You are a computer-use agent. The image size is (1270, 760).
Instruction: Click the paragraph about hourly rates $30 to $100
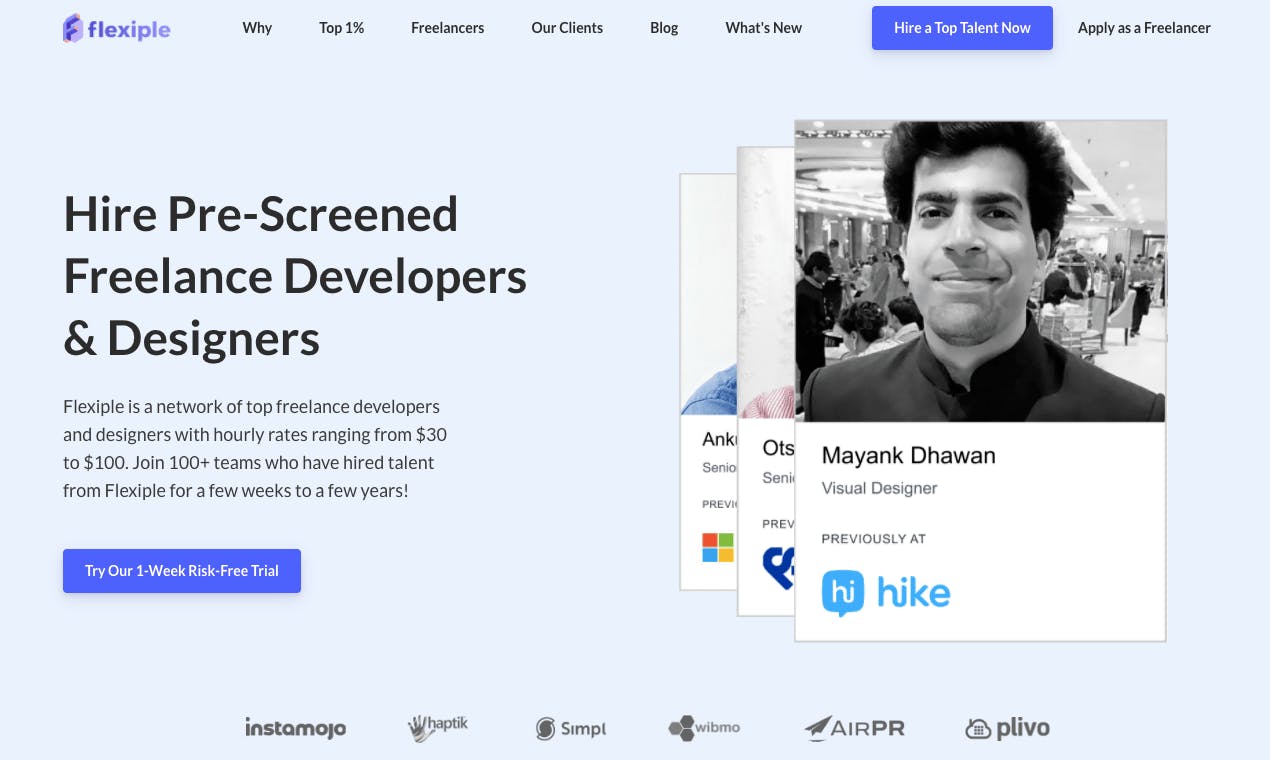(255, 449)
